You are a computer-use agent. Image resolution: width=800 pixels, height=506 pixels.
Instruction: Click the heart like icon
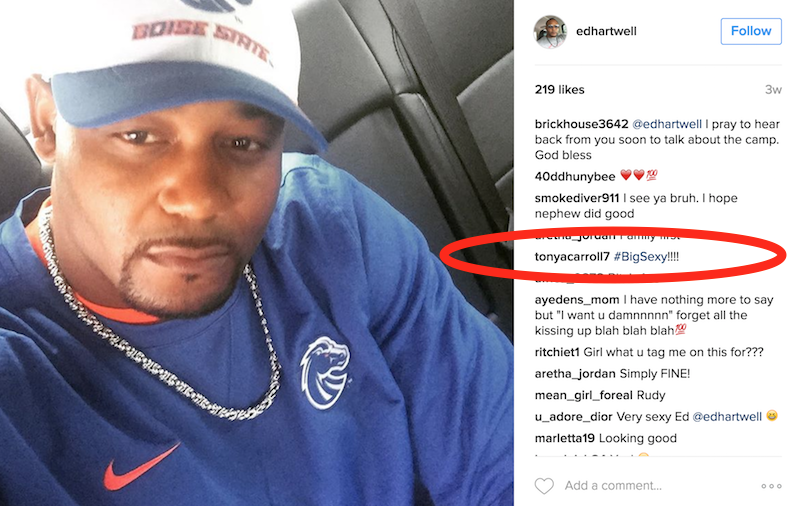coord(544,486)
